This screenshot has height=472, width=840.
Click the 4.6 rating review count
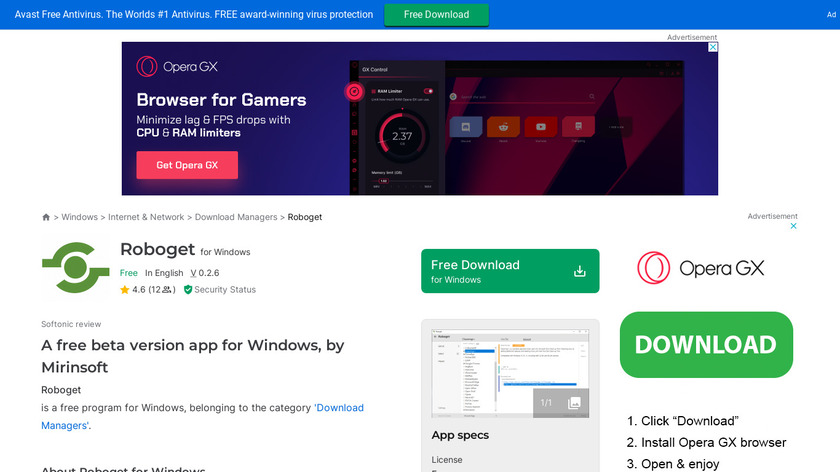(x=160, y=290)
